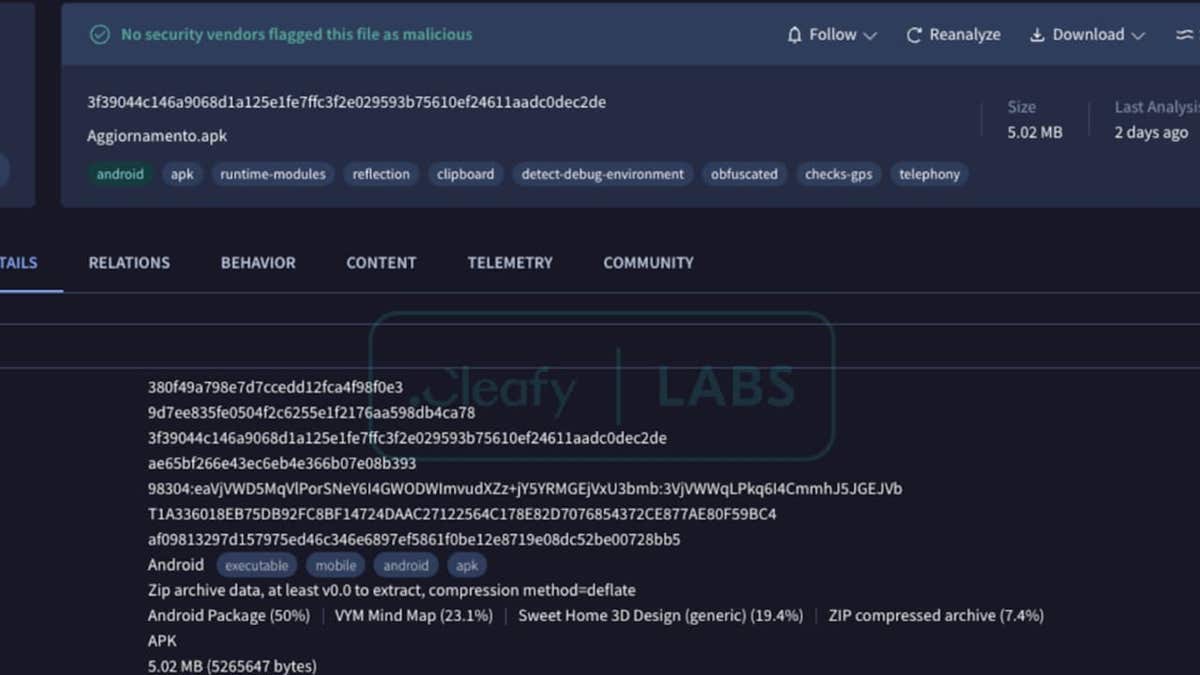Screen dimensions: 1200x675
Task: Select the CONTENT tab
Action: pos(381,263)
